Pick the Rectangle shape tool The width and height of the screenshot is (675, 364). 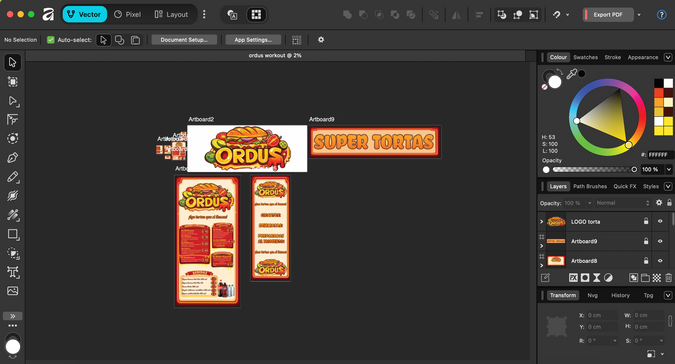[x=12, y=234]
